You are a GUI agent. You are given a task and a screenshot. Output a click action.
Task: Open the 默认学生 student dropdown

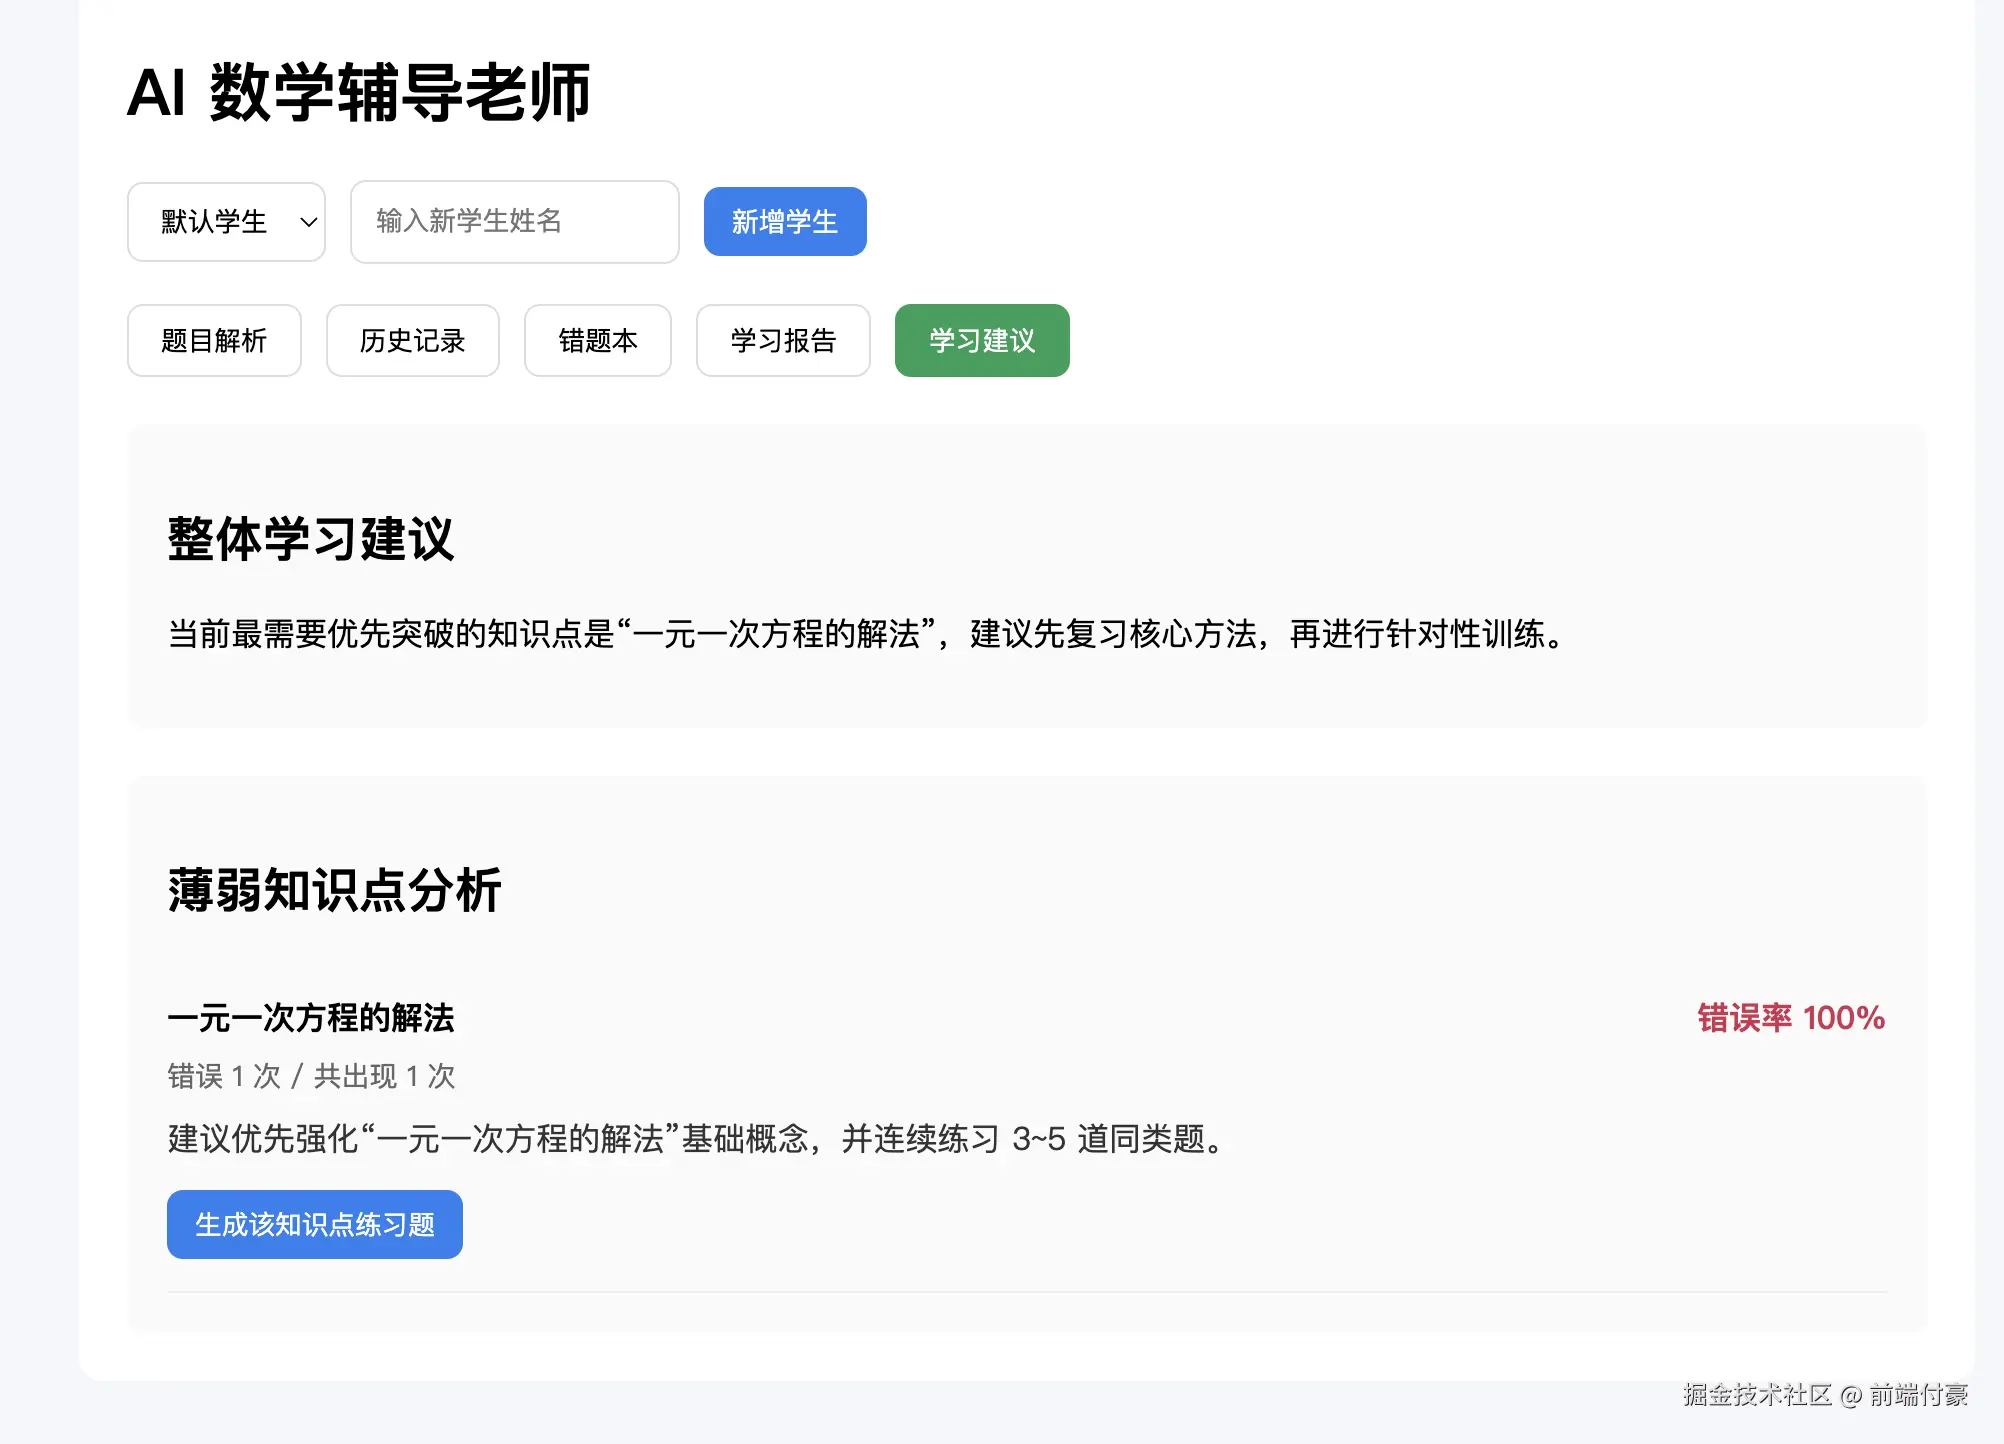point(215,222)
